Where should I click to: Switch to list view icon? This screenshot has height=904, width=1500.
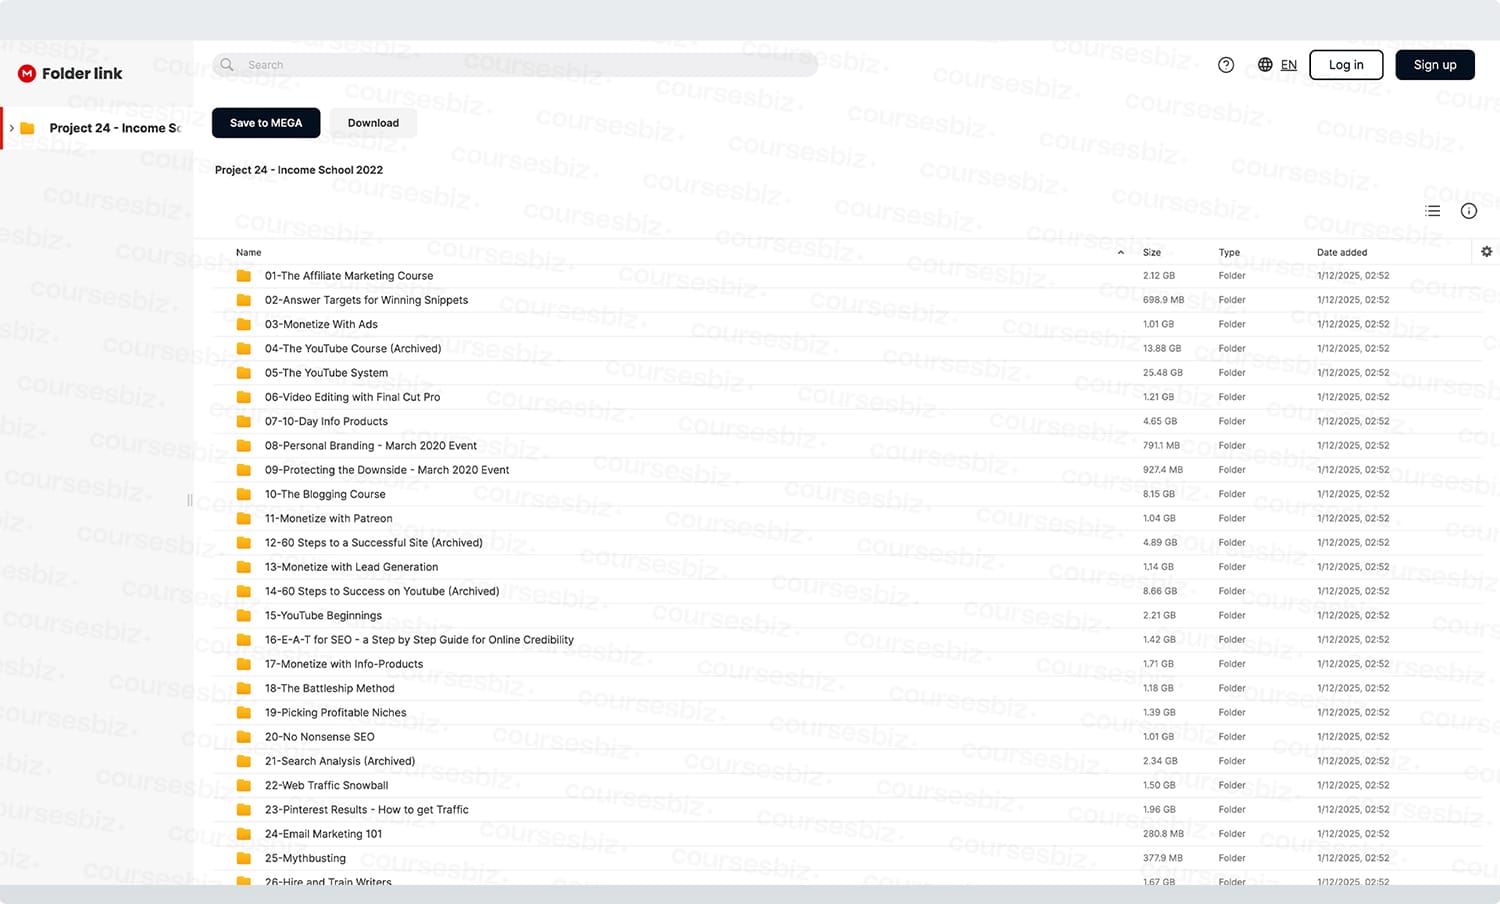[1433, 211]
